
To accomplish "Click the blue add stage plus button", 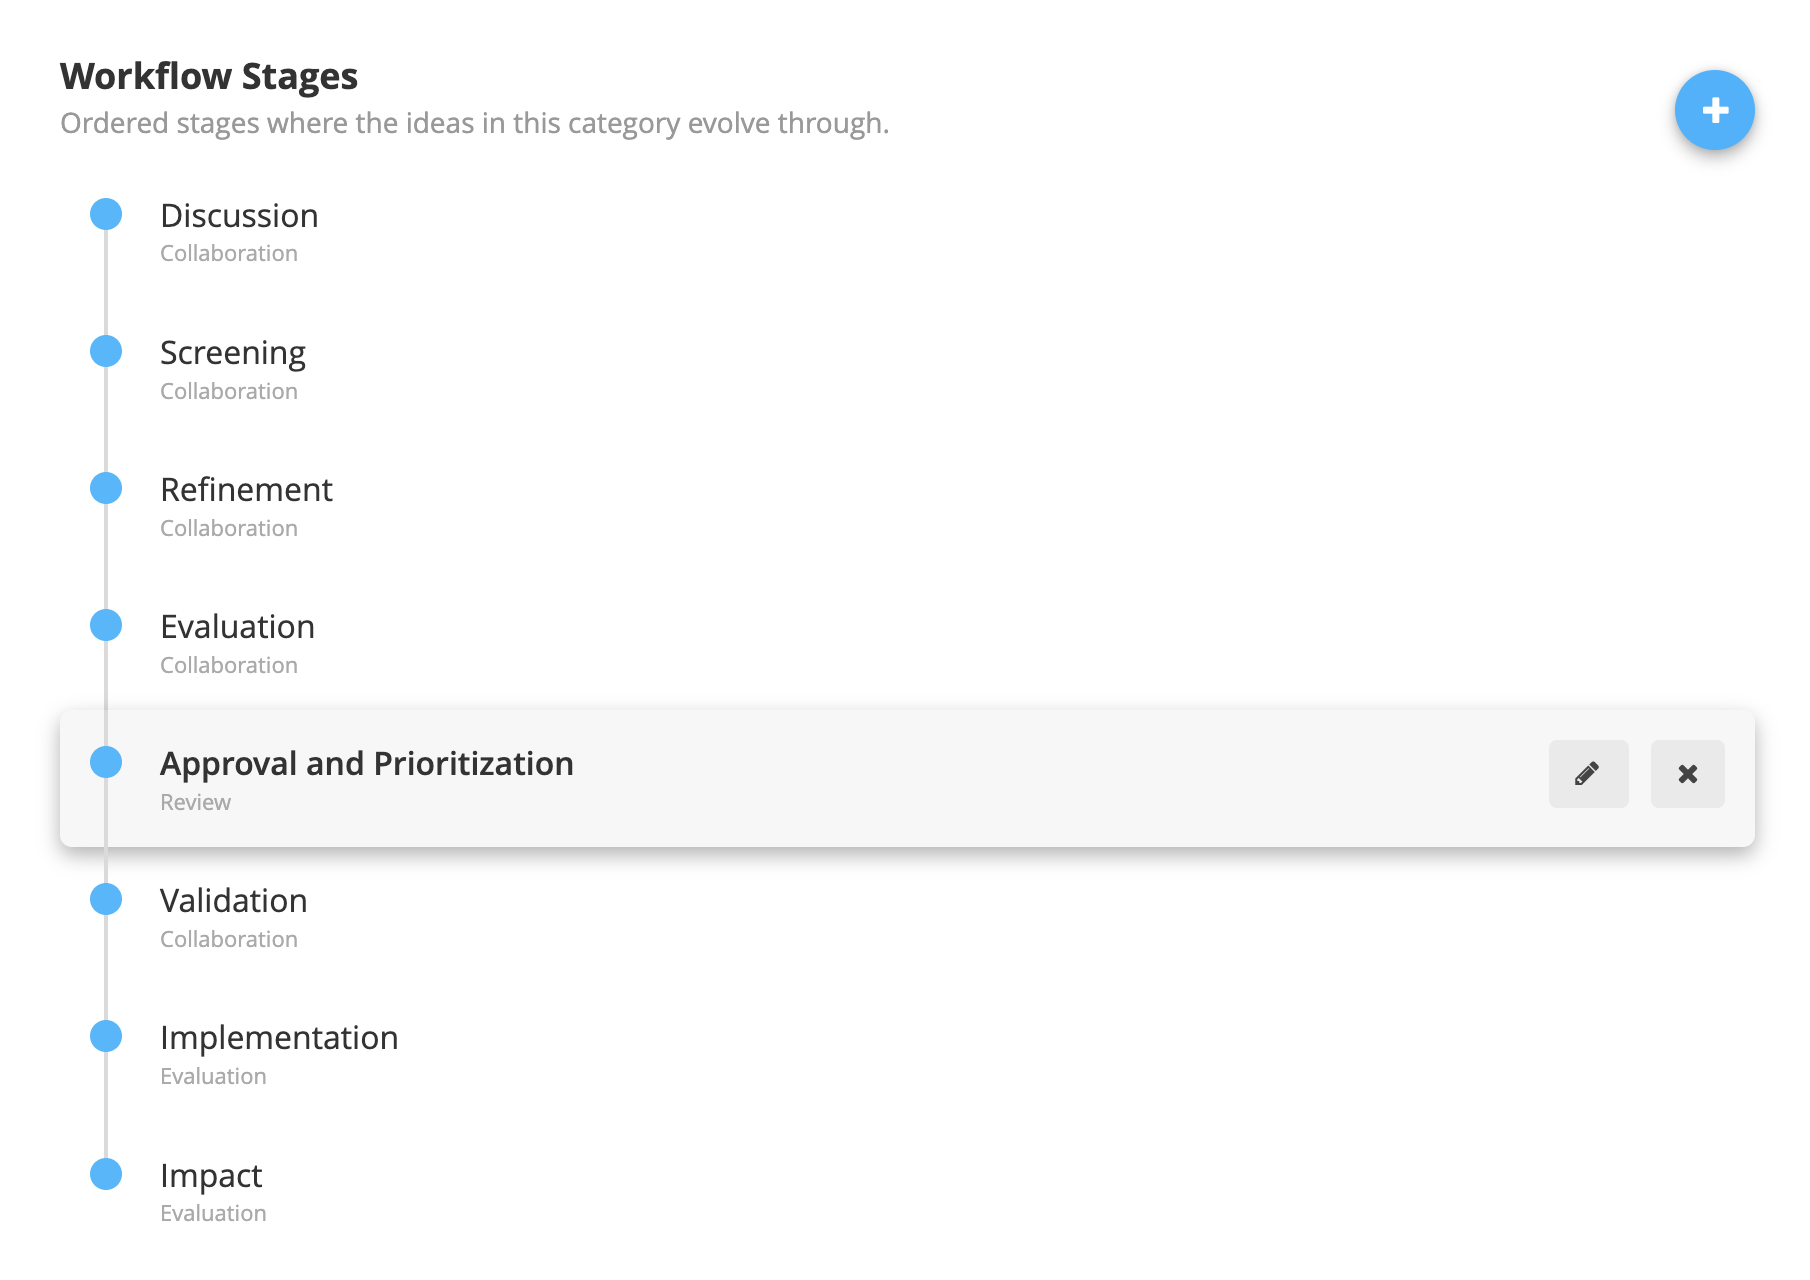I will tap(1714, 110).
